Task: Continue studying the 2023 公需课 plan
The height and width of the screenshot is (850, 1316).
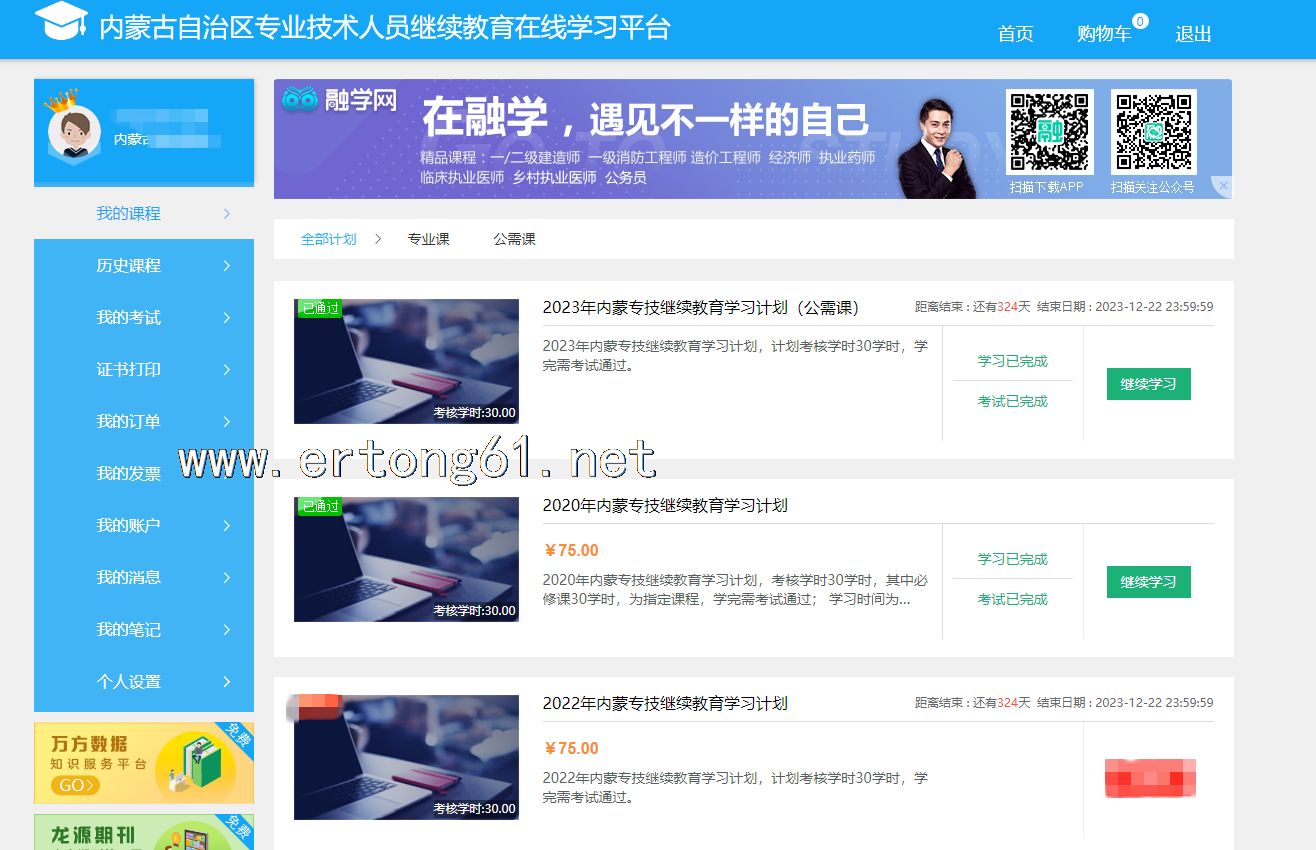Action: (x=1148, y=384)
